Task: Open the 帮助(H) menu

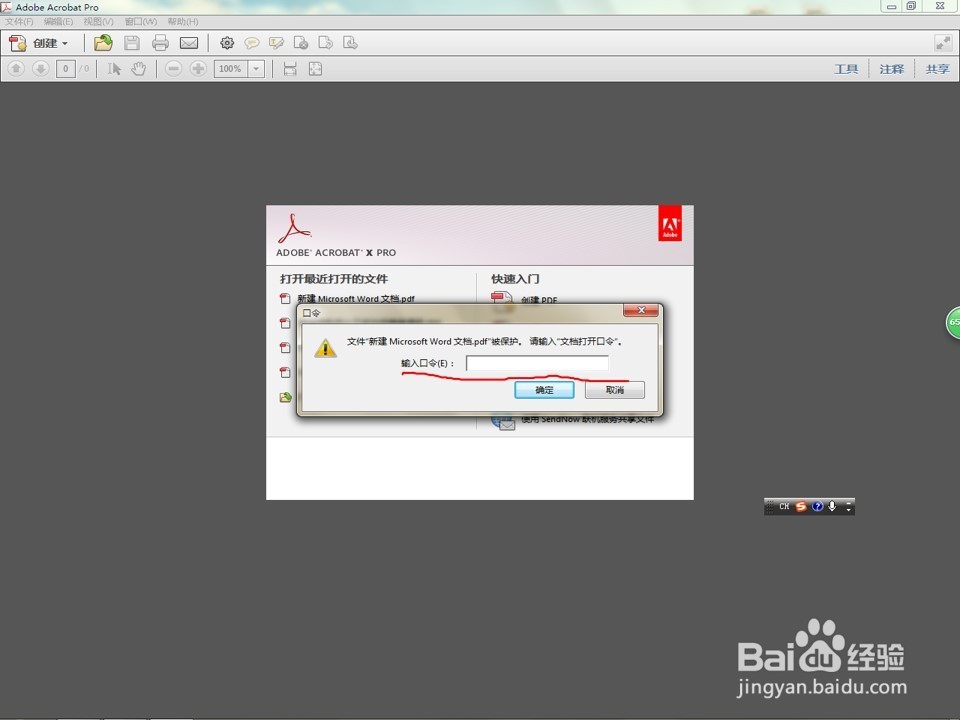Action: point(182,21)
